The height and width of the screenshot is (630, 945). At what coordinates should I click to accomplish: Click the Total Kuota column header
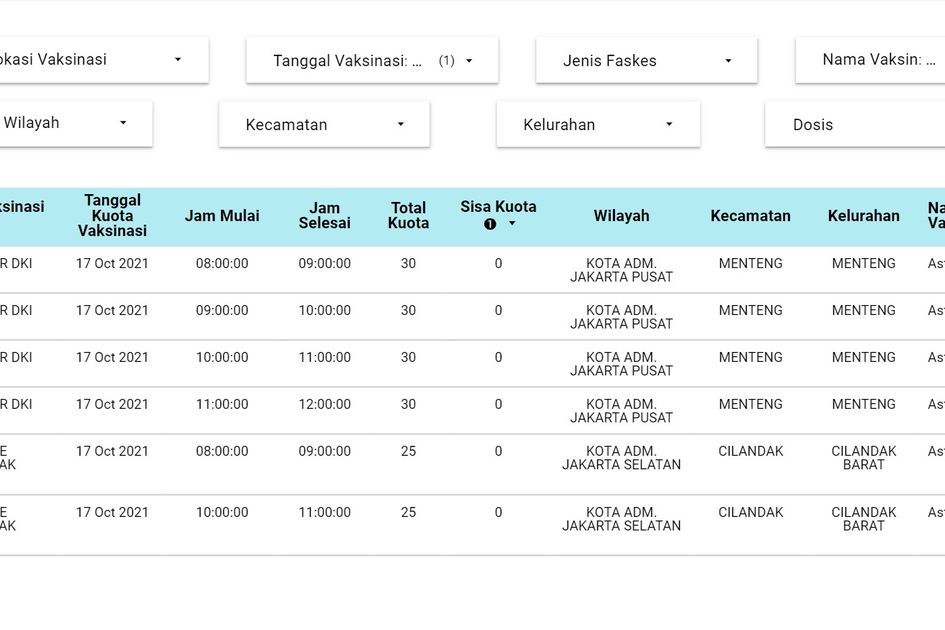point(408,216)
